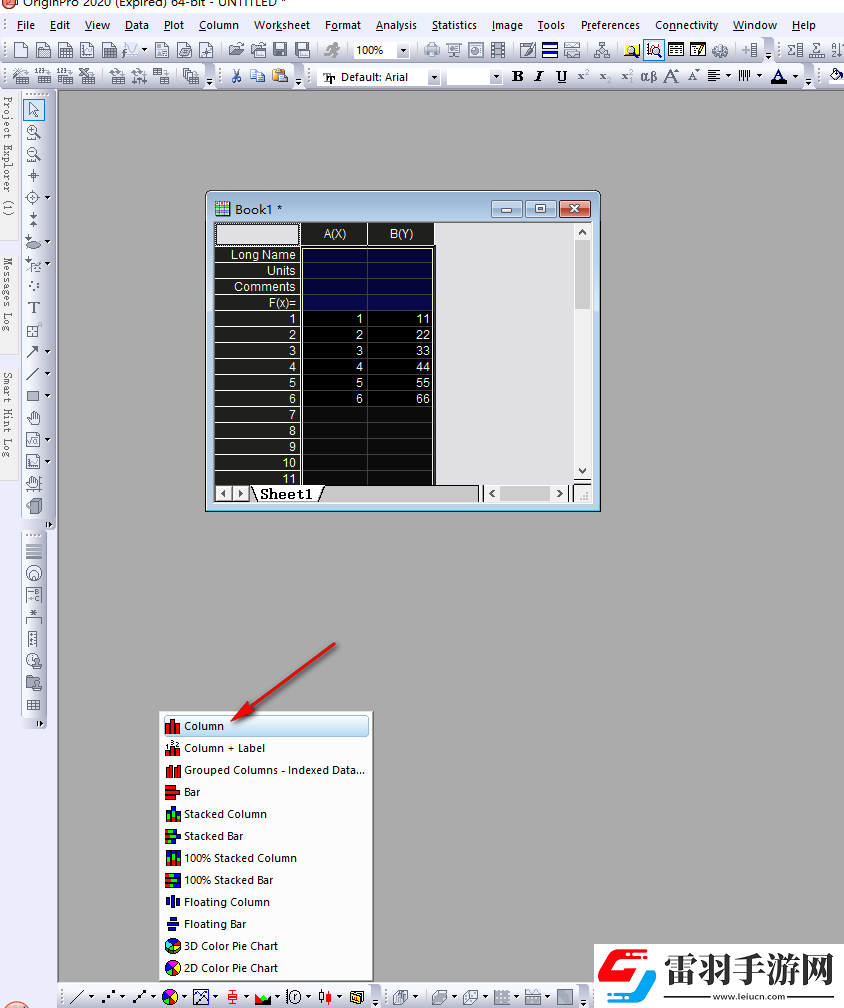Switch to the Sheet1 worksheet tab

[286, 494]
